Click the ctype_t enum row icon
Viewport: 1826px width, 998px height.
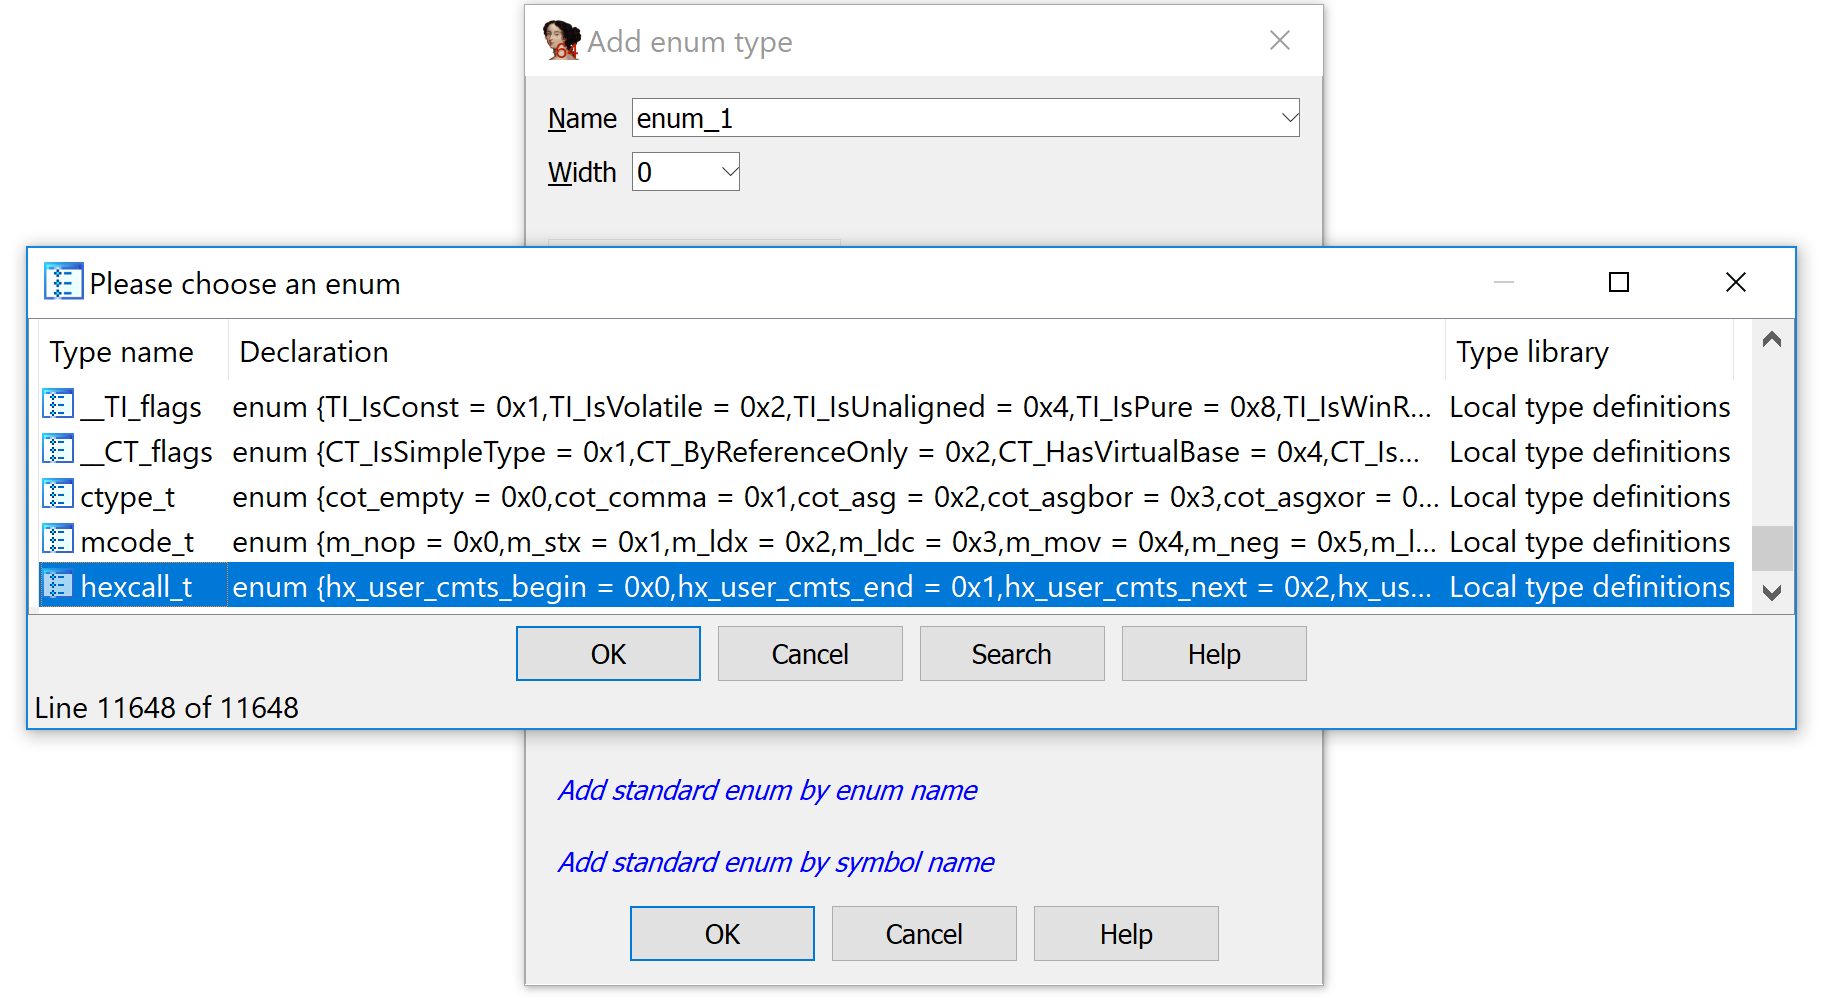coord(58,495)
